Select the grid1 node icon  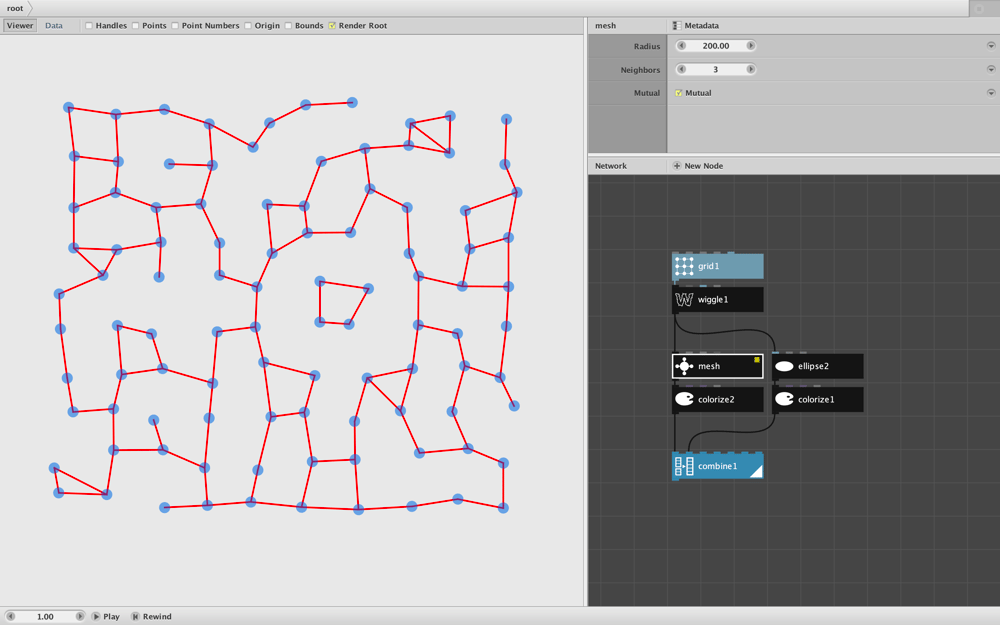684,266
